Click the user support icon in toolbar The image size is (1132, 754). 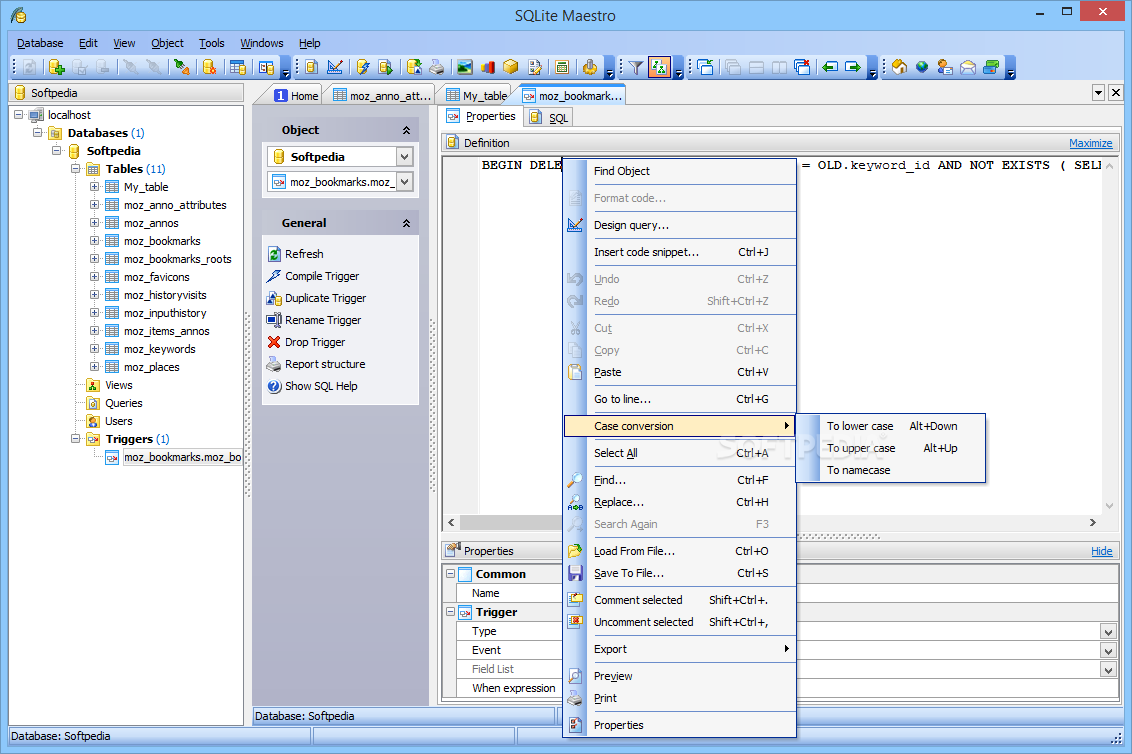945,67
